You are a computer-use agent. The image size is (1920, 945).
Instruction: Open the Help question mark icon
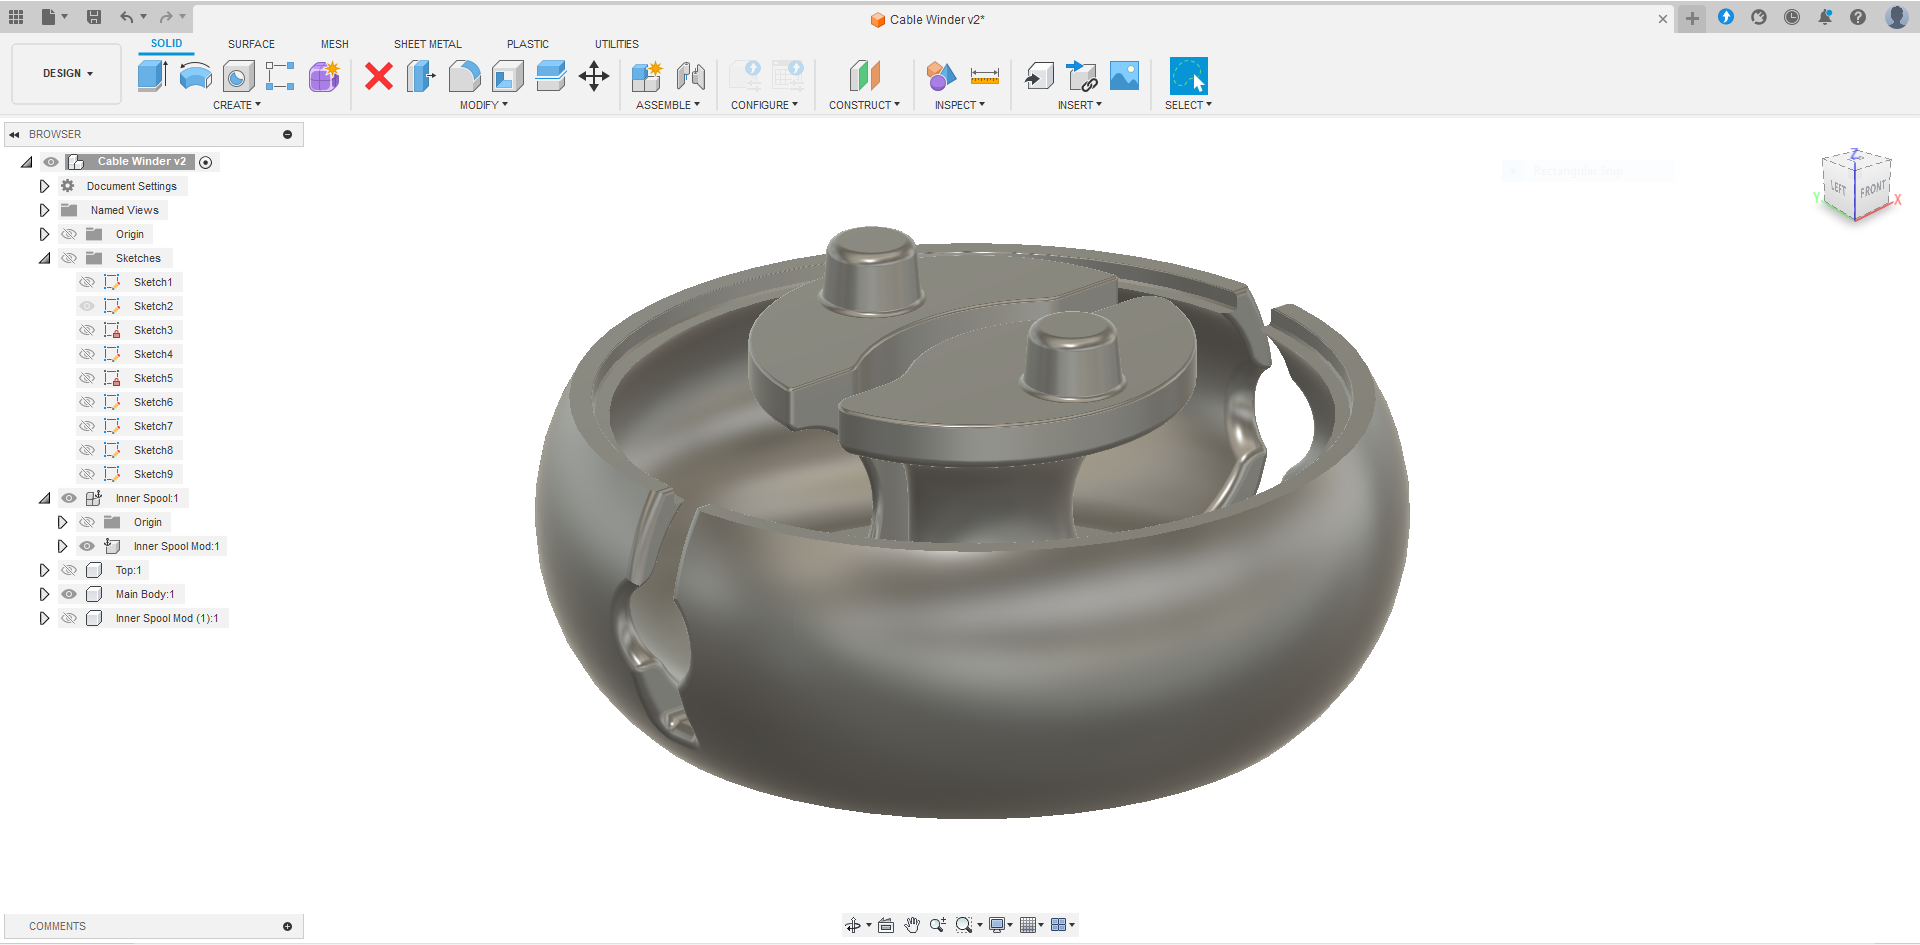pyautogui.click(x=1858, y=17)
